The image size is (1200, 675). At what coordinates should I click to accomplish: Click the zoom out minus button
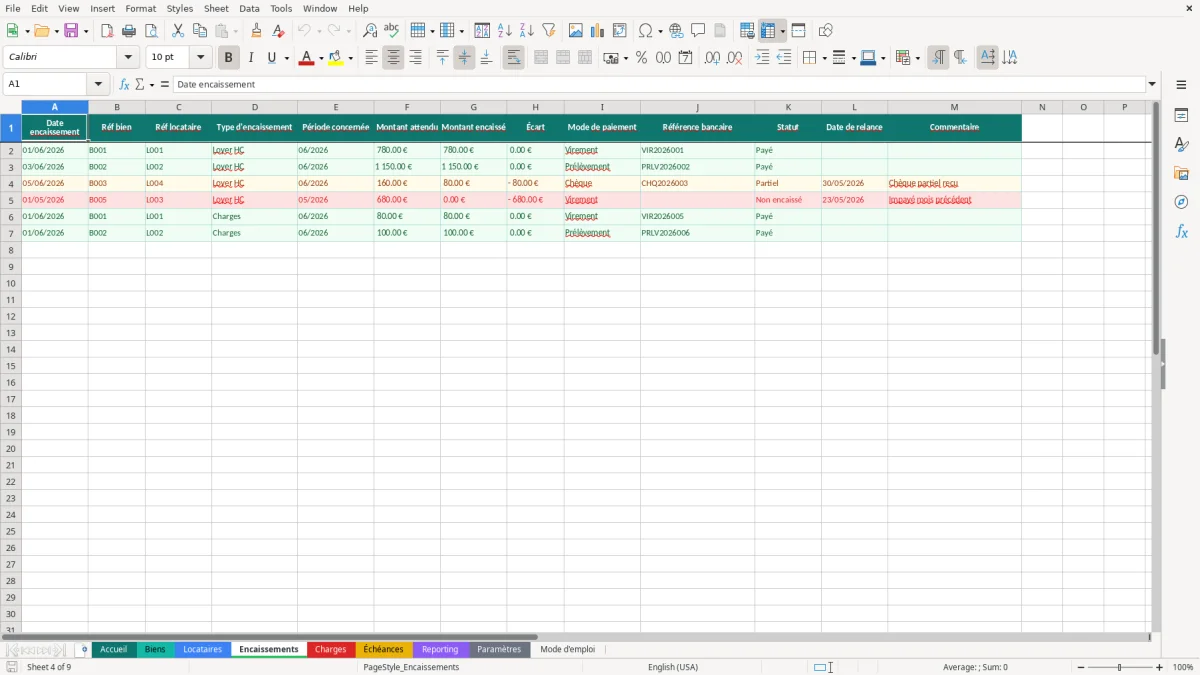[x=1082, y=667]
